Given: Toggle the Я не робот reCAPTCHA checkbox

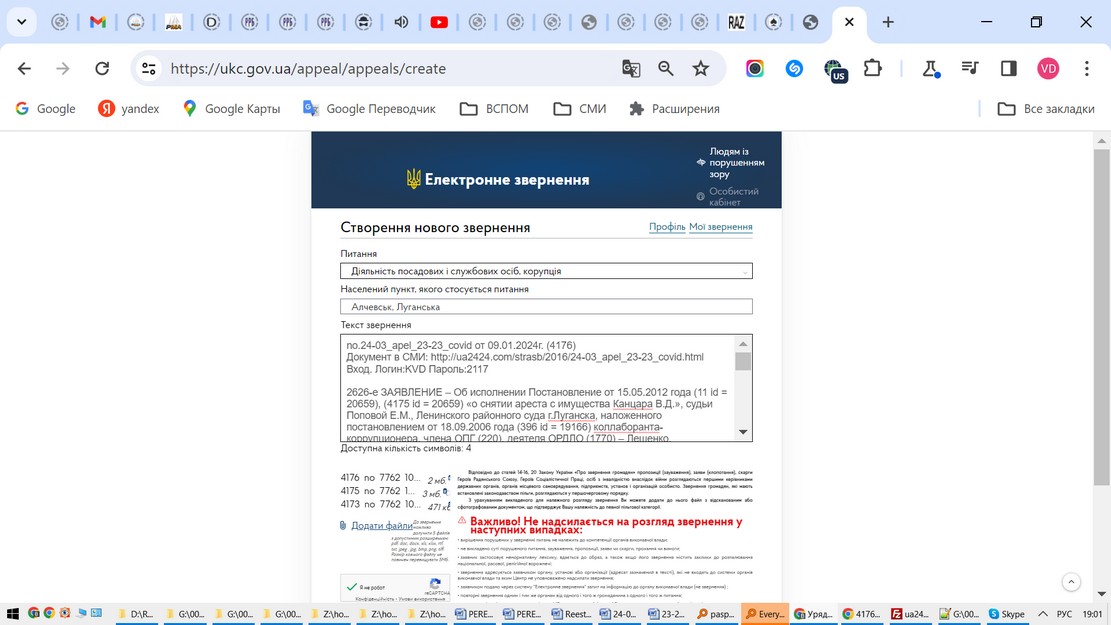Looking at the screenshot, I should (351, 587).
